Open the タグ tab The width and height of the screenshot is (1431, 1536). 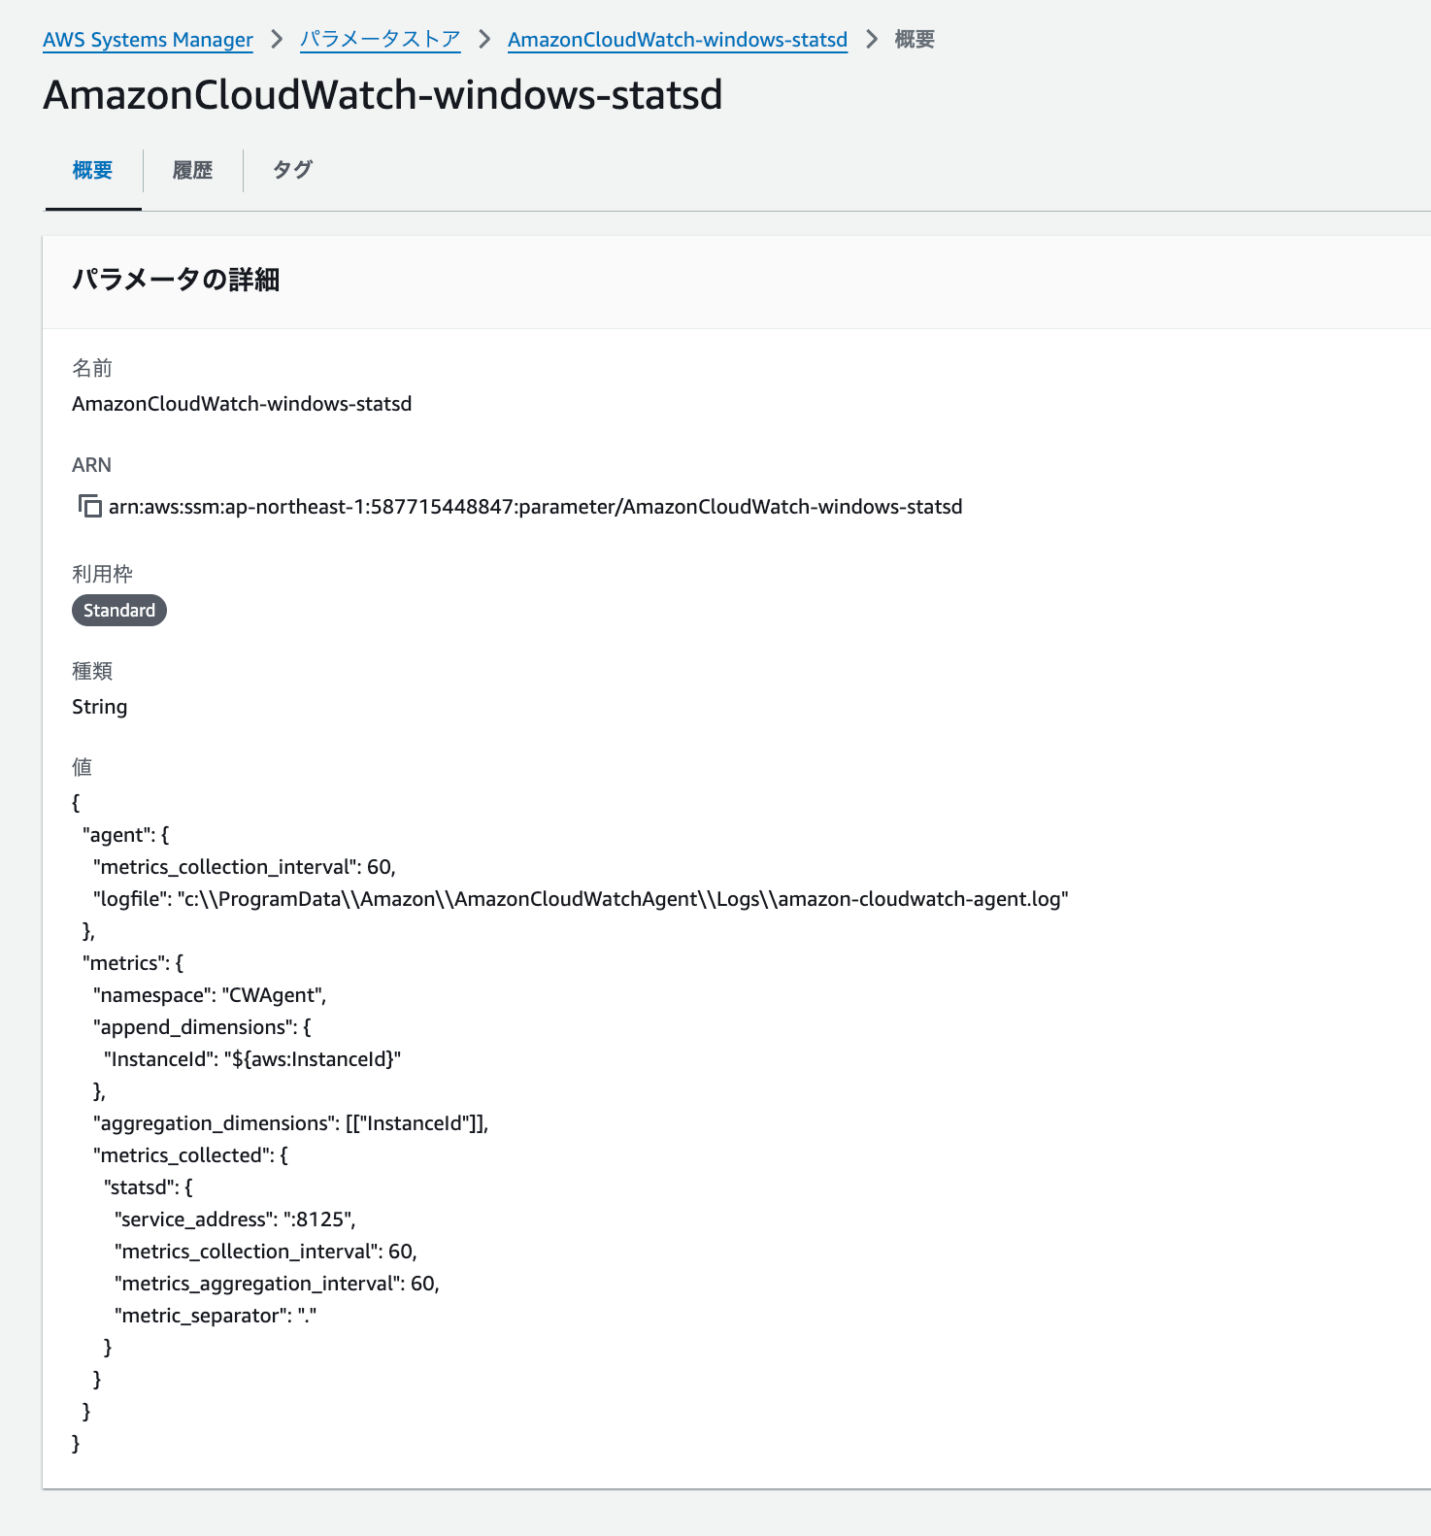293,170
